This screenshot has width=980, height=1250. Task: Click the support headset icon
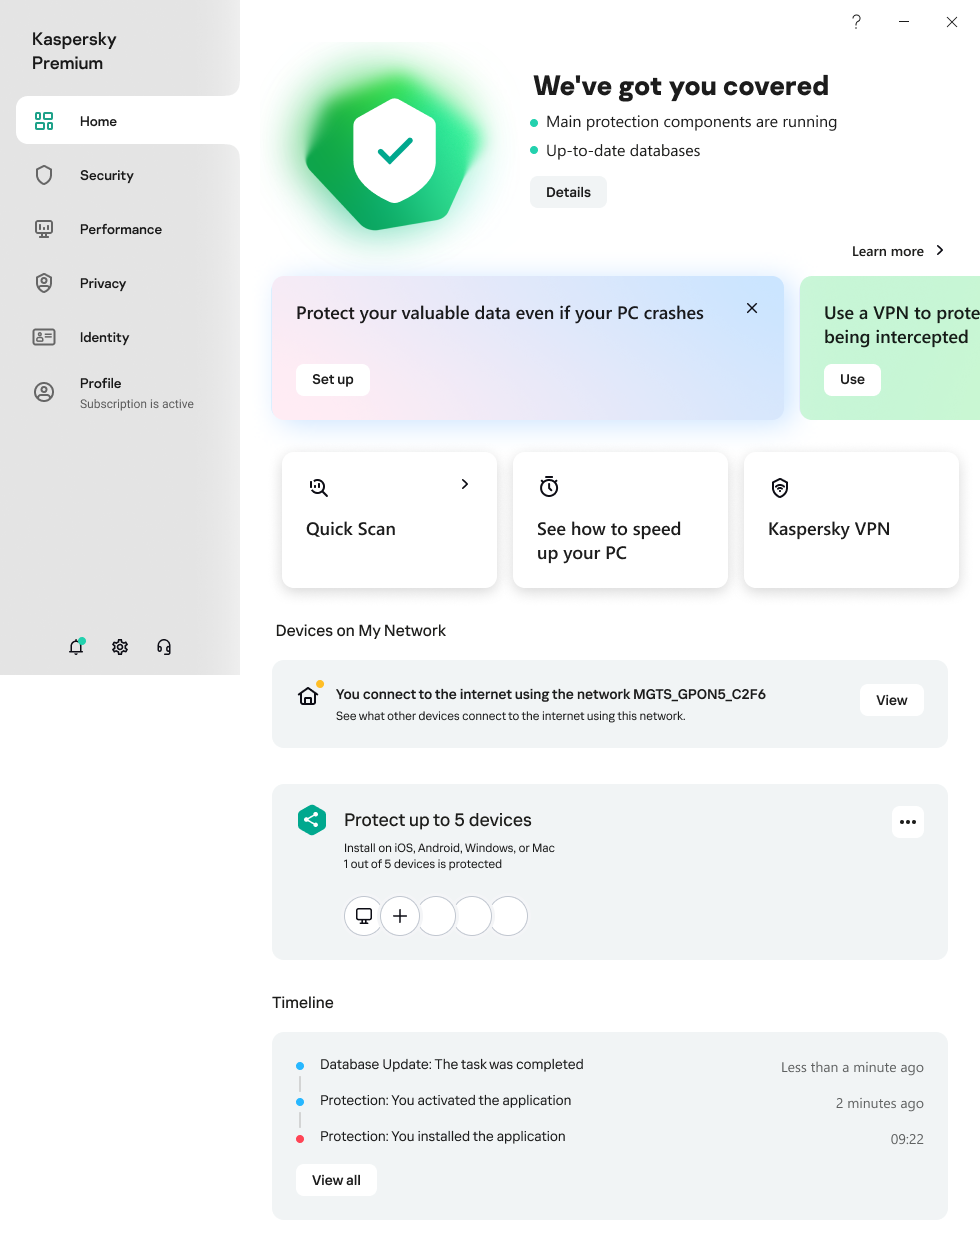(x=163, y=647)
